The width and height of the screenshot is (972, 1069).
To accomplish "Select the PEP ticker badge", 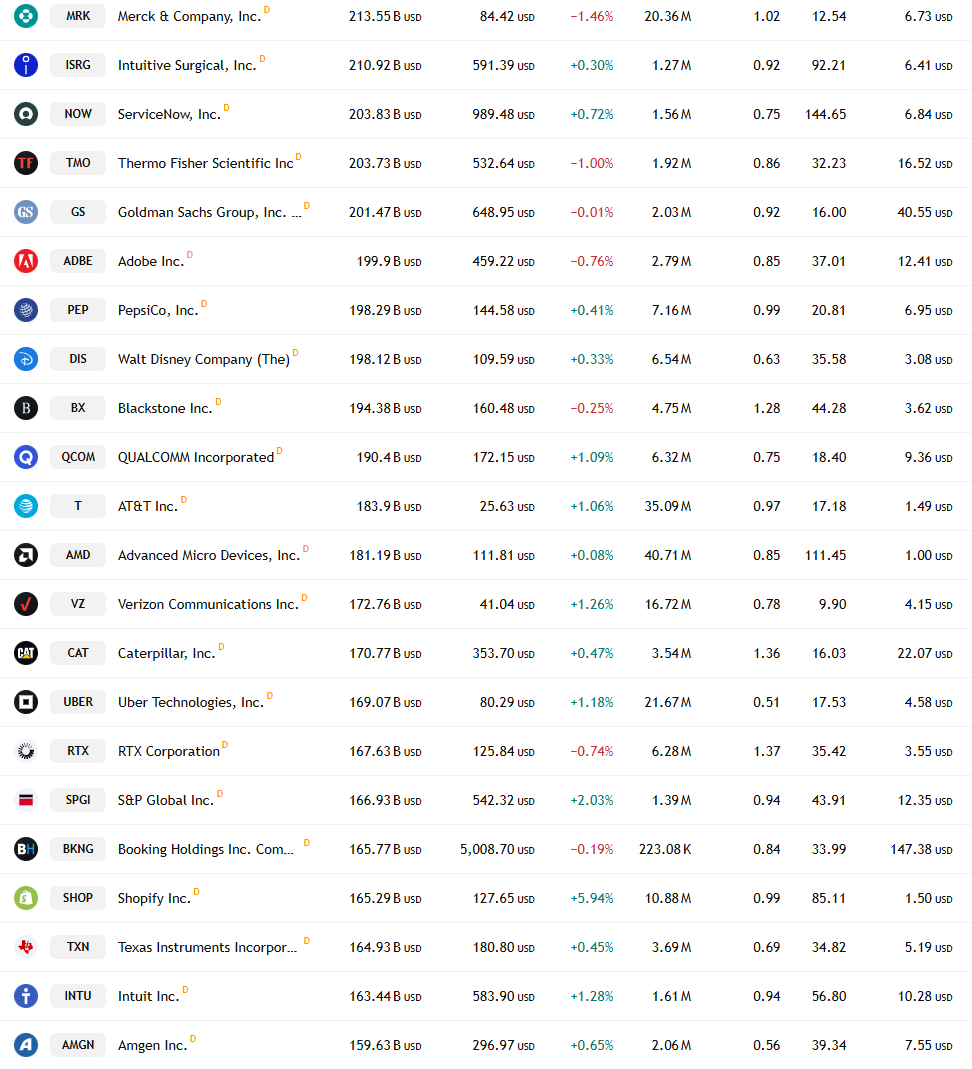I will pos(78,310).
